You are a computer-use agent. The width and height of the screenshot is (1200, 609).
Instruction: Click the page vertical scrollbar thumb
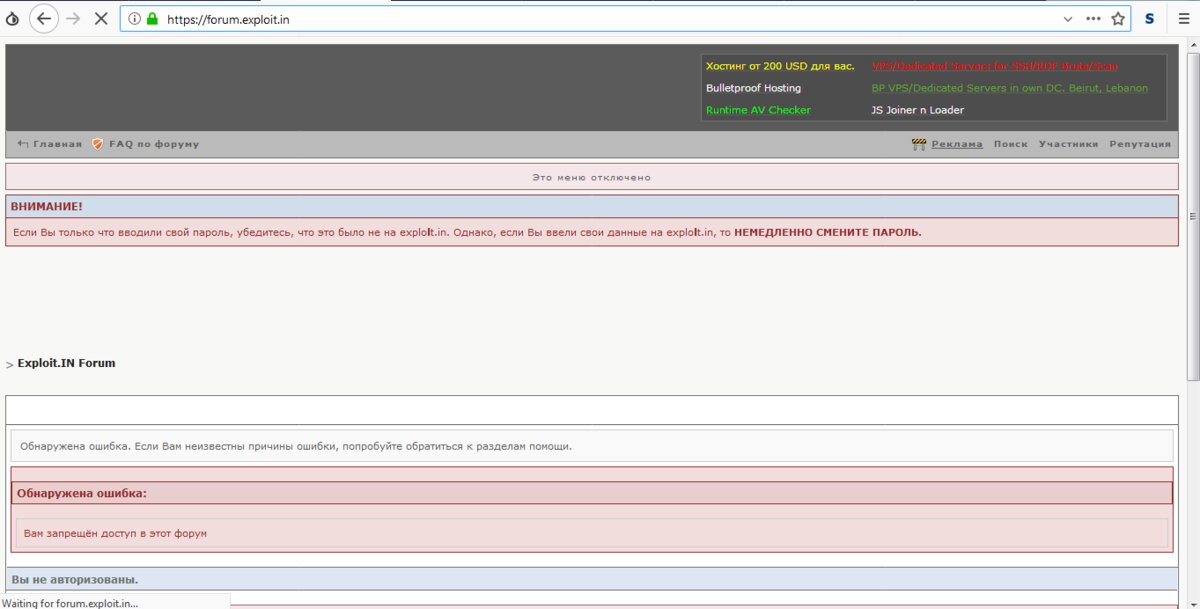coord(1192,213)
